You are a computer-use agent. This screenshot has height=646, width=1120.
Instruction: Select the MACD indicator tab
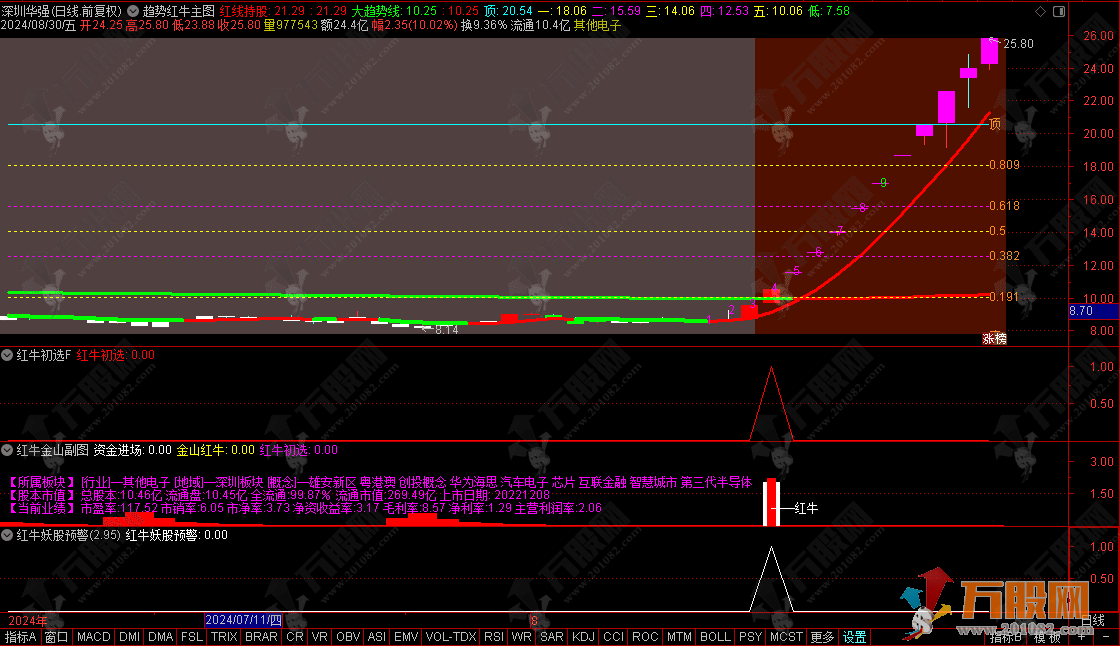point(94,637)
